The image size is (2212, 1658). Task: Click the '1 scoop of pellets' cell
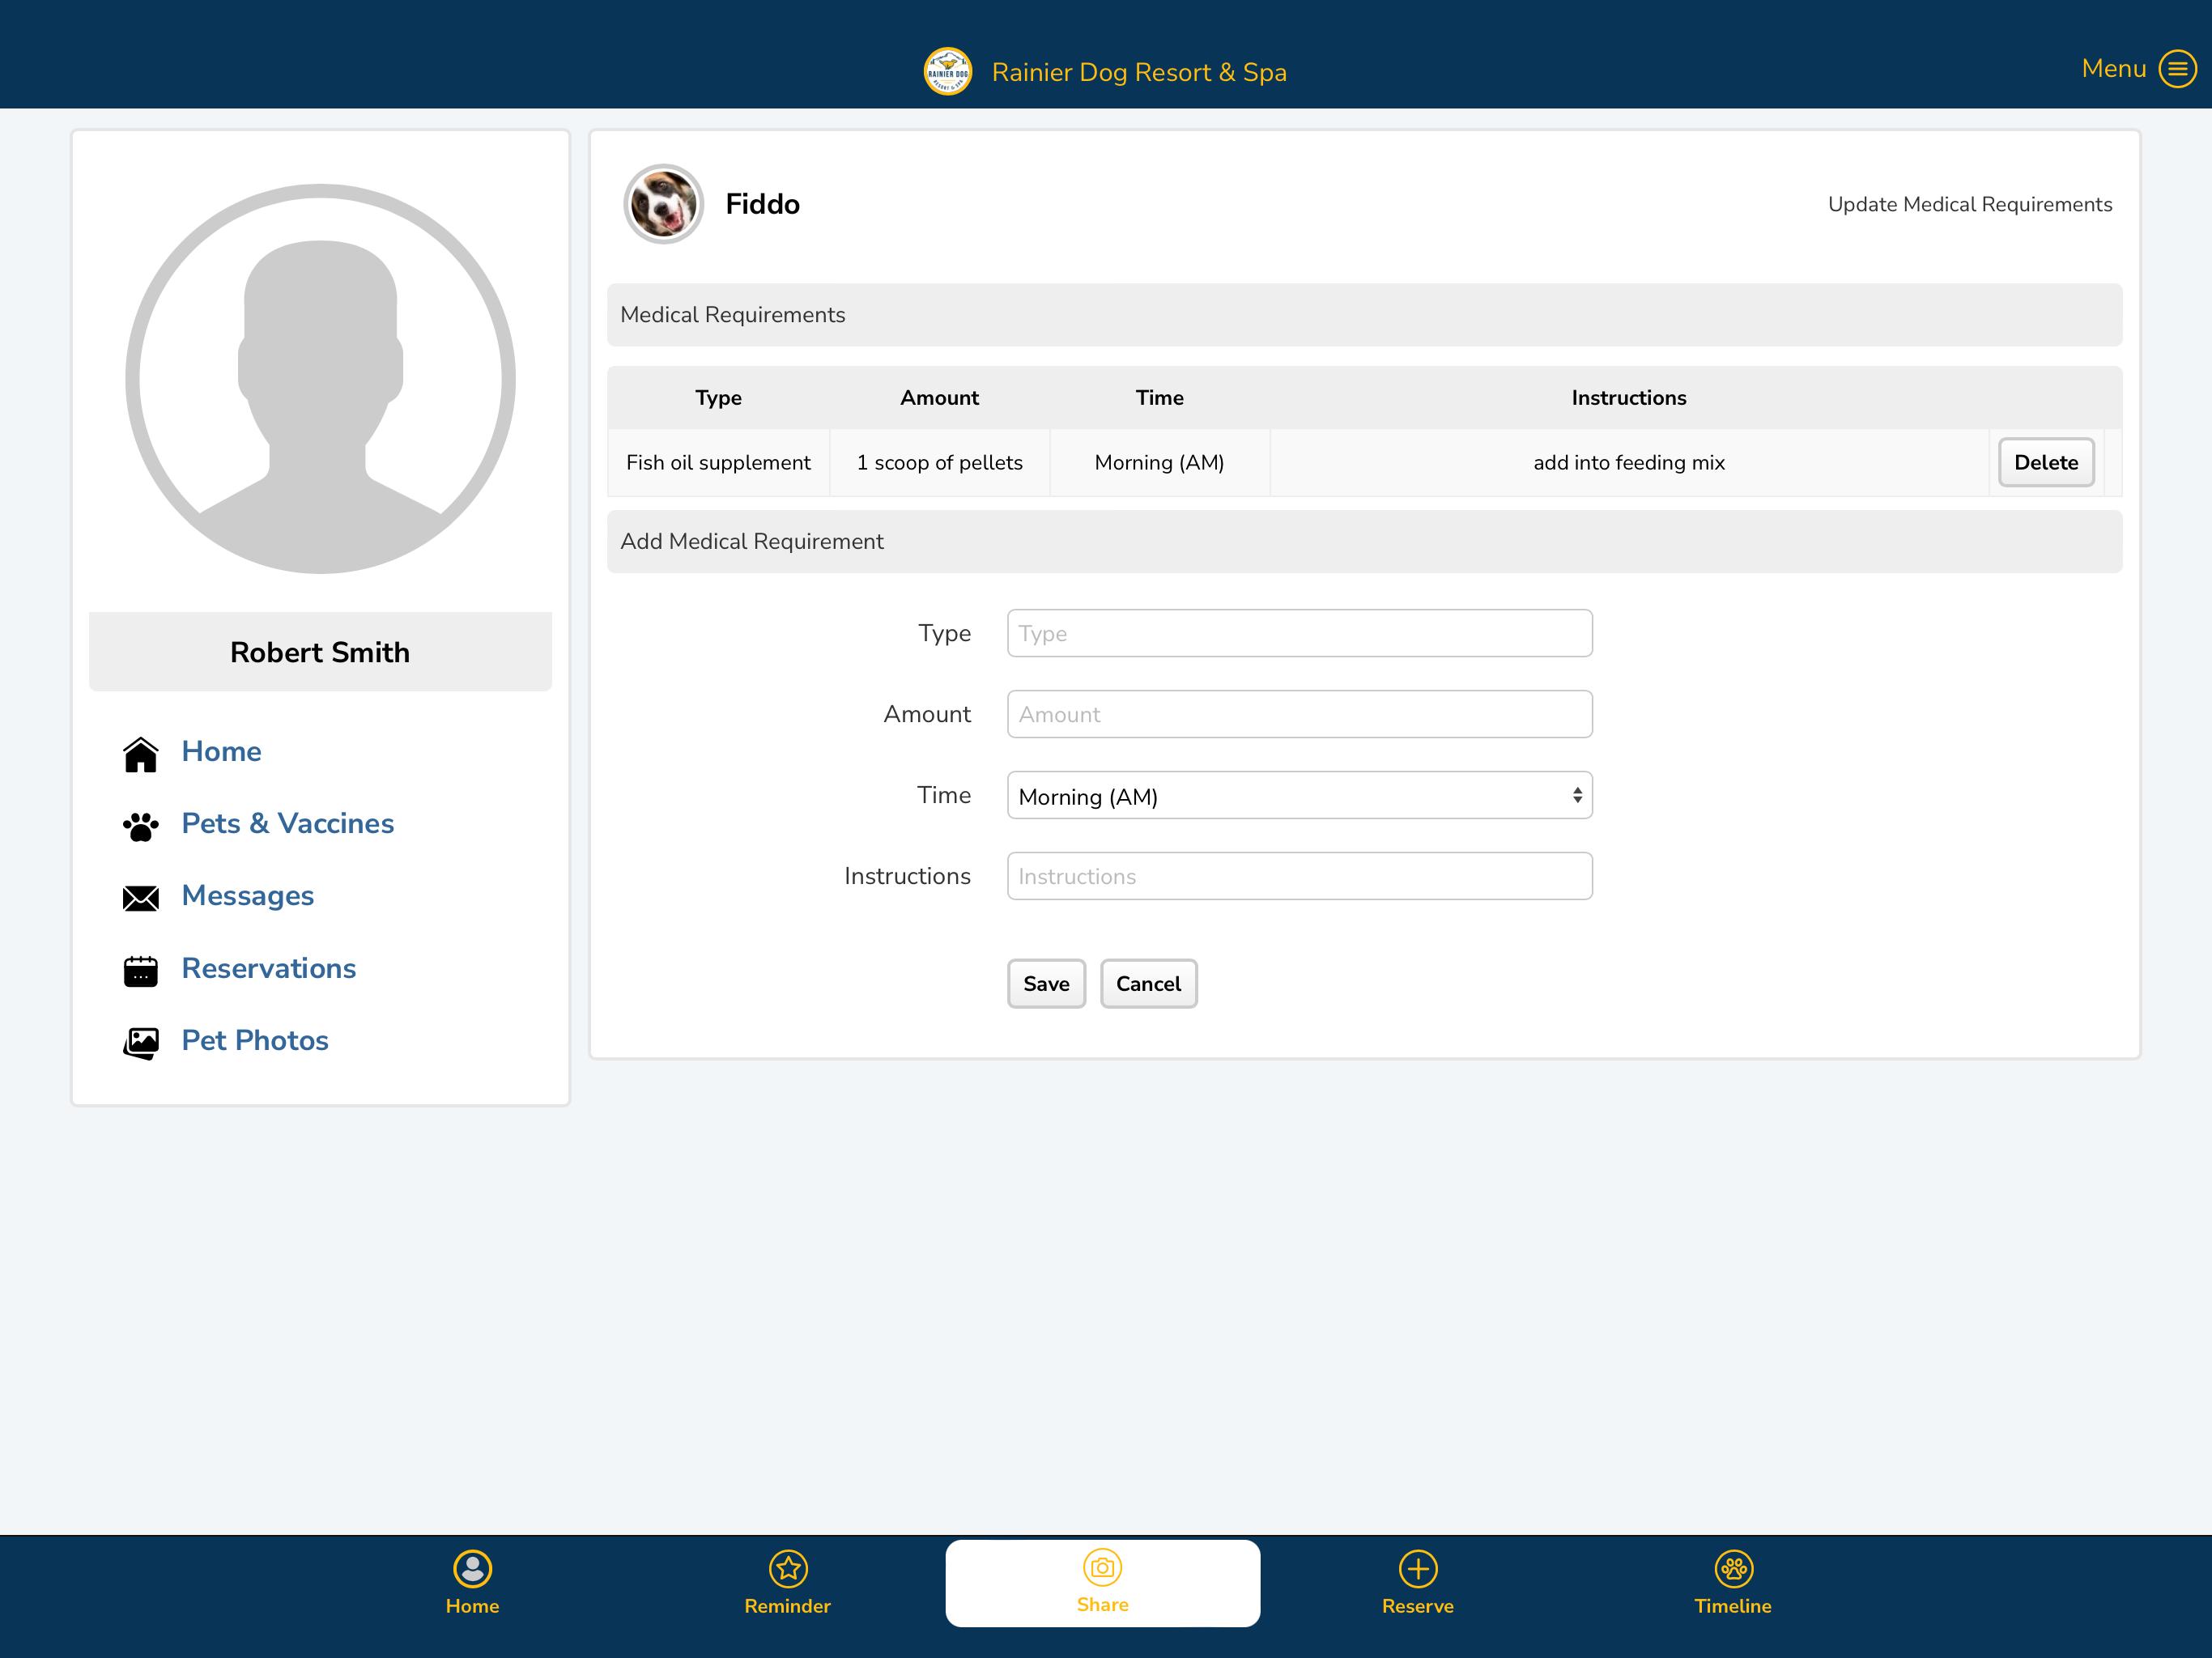coord(940,462)
